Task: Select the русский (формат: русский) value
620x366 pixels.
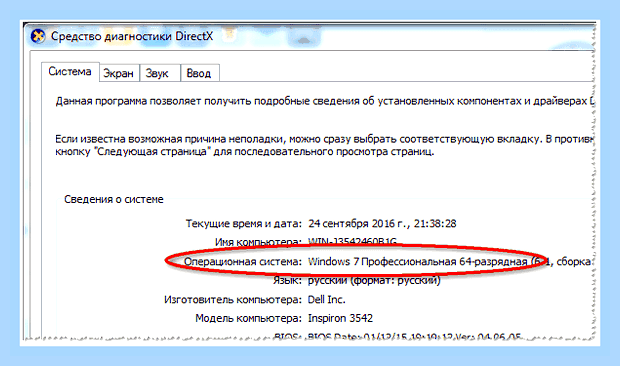Action: click(x=374, y=281)
